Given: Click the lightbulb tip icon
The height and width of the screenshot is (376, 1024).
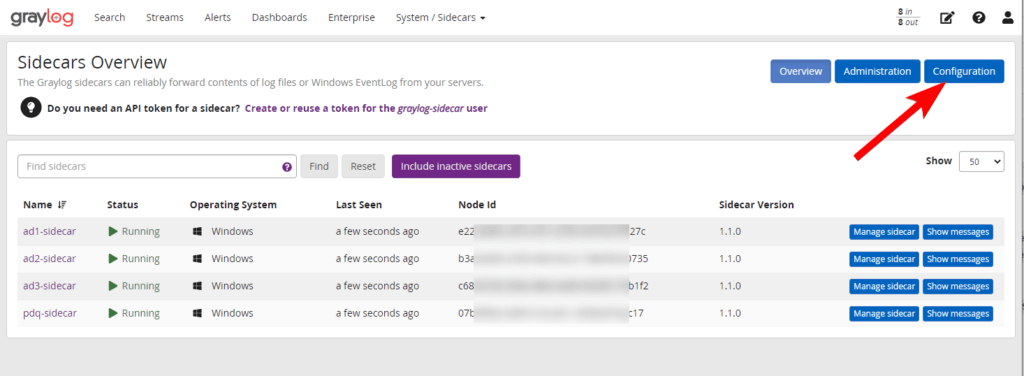Looking at the screenshot, I should 31,108.
